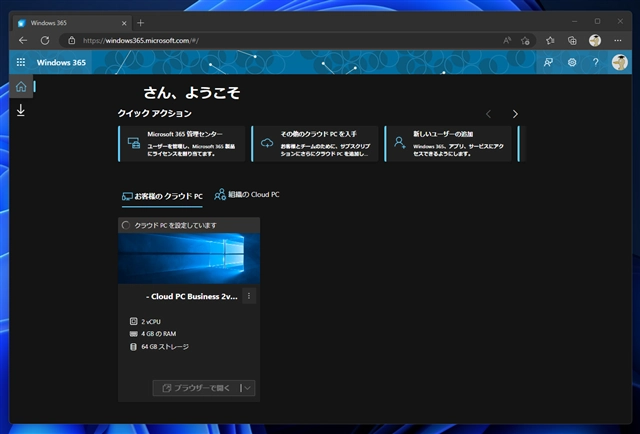
Task: Click the Cloud PC Windows wallpaper thumbnail
Action: (189, 258)
